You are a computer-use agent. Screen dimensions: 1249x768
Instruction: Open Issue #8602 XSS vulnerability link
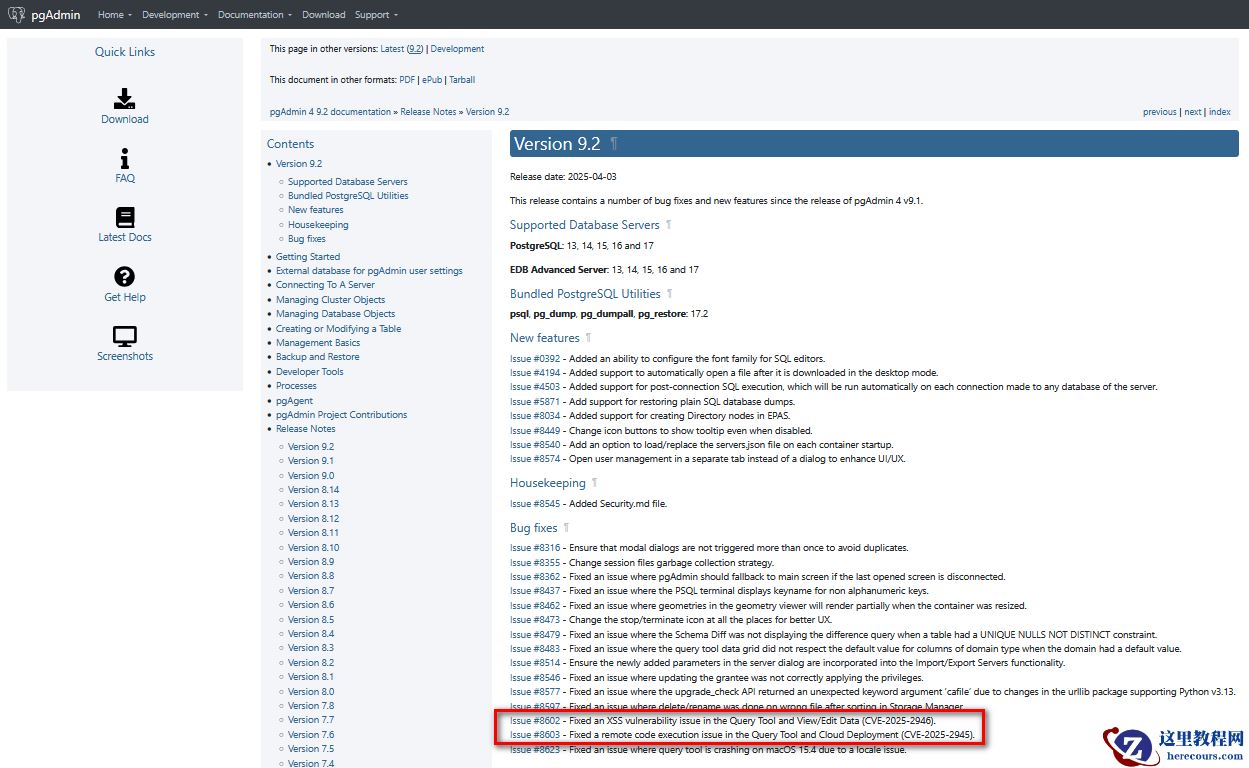click(x=535, y=721)
